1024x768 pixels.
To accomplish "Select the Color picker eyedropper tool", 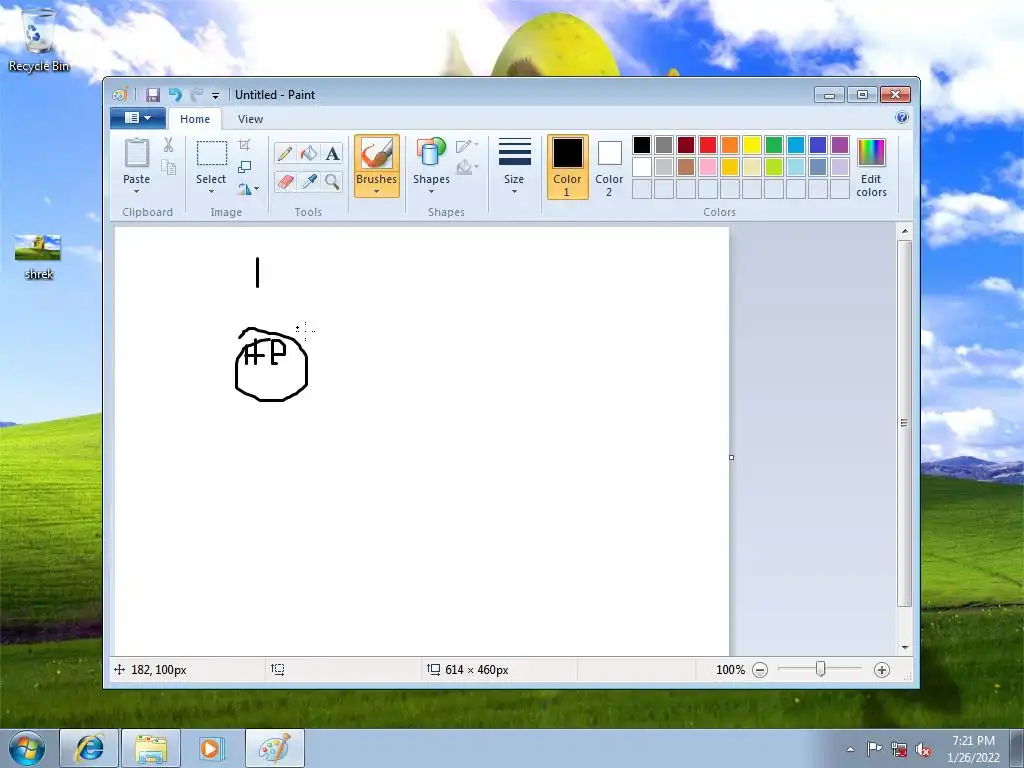I will coord(308,181).
